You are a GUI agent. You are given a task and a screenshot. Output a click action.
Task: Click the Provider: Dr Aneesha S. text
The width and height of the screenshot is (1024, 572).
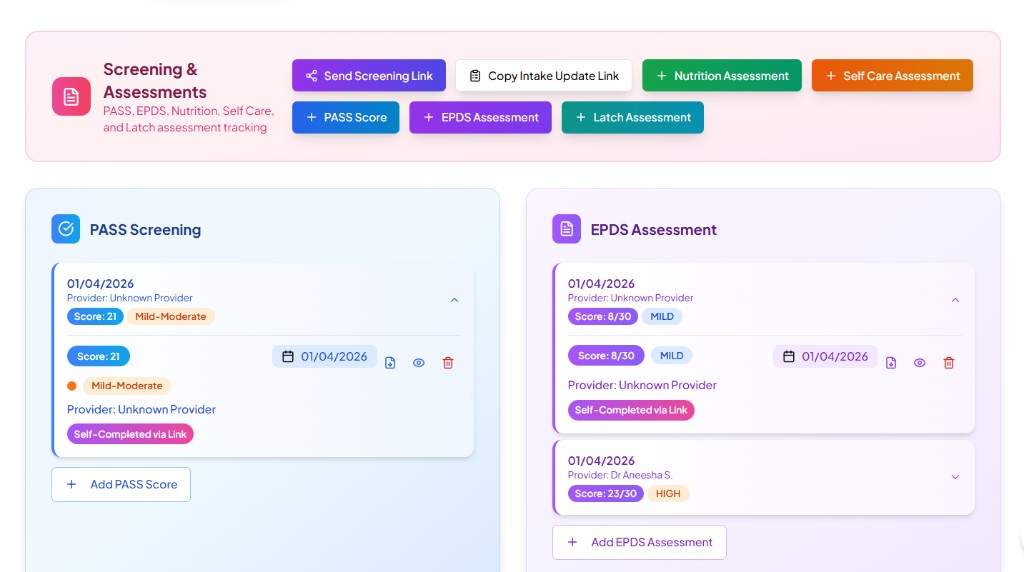pos(620,475)
